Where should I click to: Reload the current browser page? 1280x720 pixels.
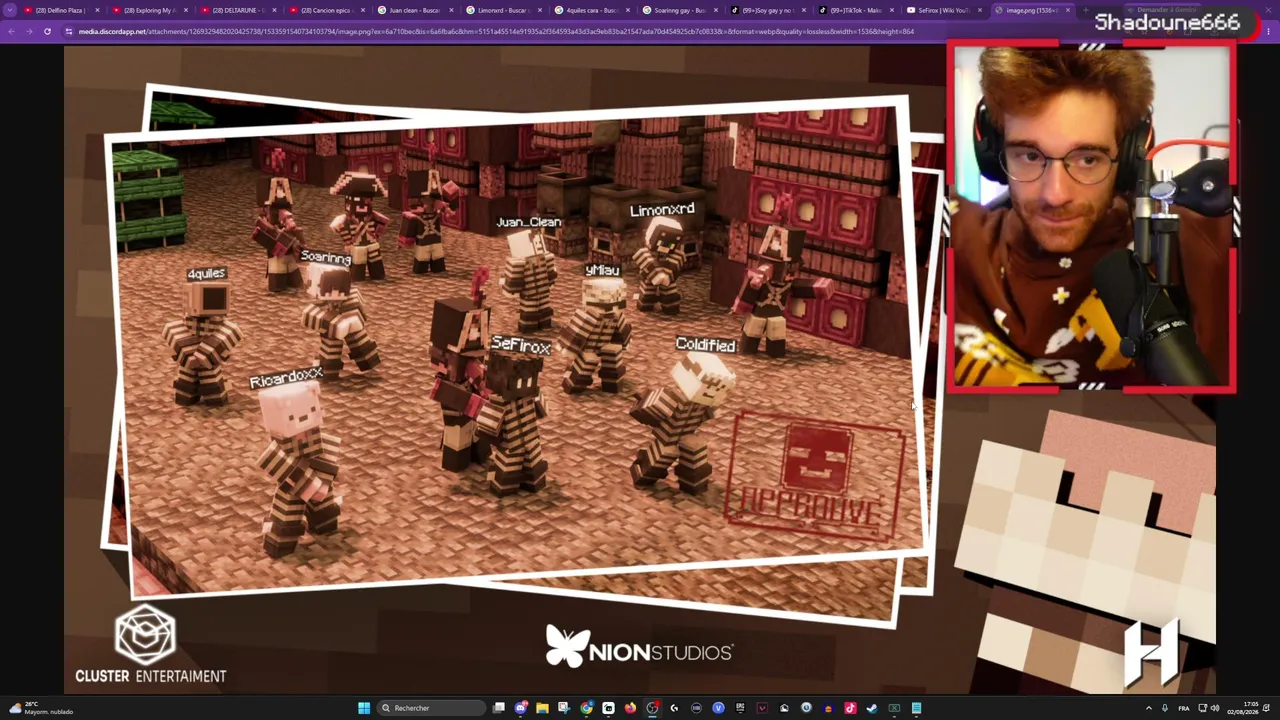47,31
